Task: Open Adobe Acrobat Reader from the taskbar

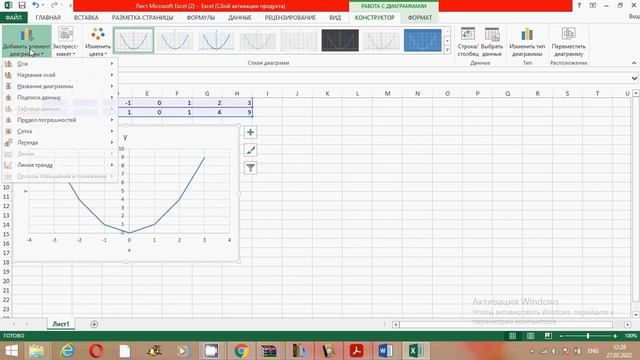Action: click(356, 351)
